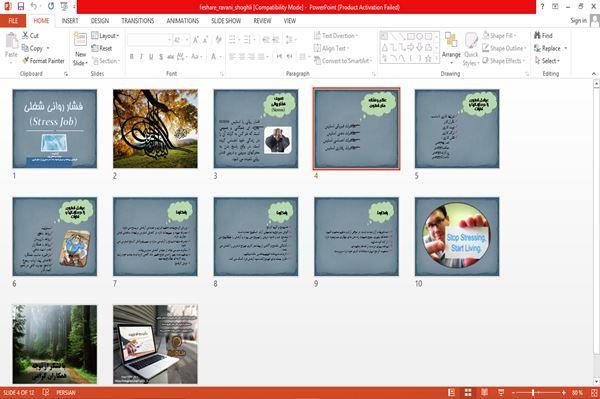Viewport: 600px width, 399px height.
Task: Open the Paragraph dialog launcher
Action: pos(373,74)
